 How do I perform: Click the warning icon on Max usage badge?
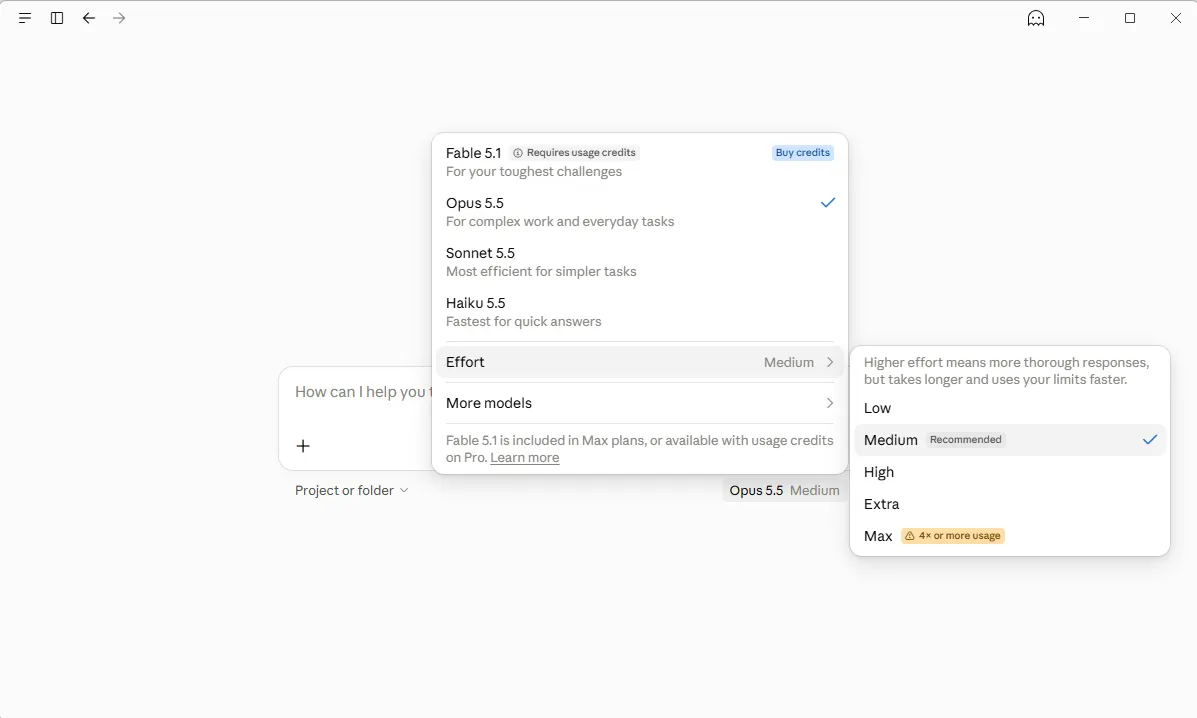(909, 536)
